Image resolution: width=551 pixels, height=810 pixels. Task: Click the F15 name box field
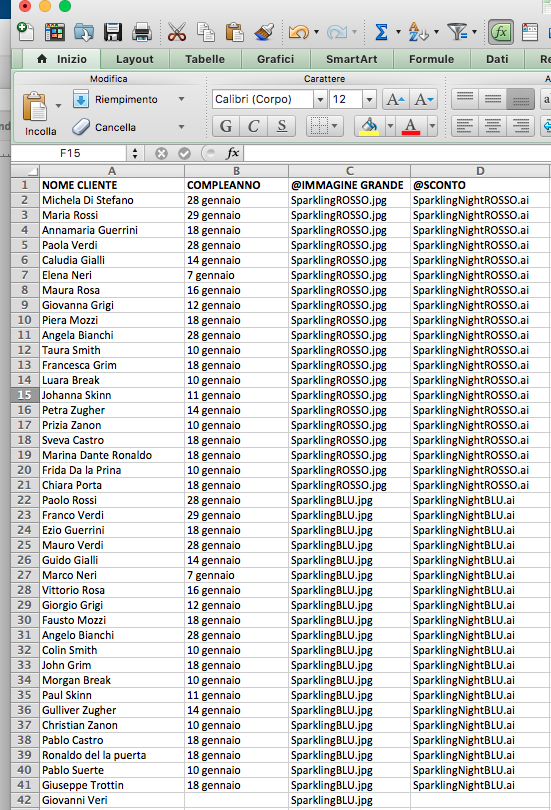(x=70, y=153)
